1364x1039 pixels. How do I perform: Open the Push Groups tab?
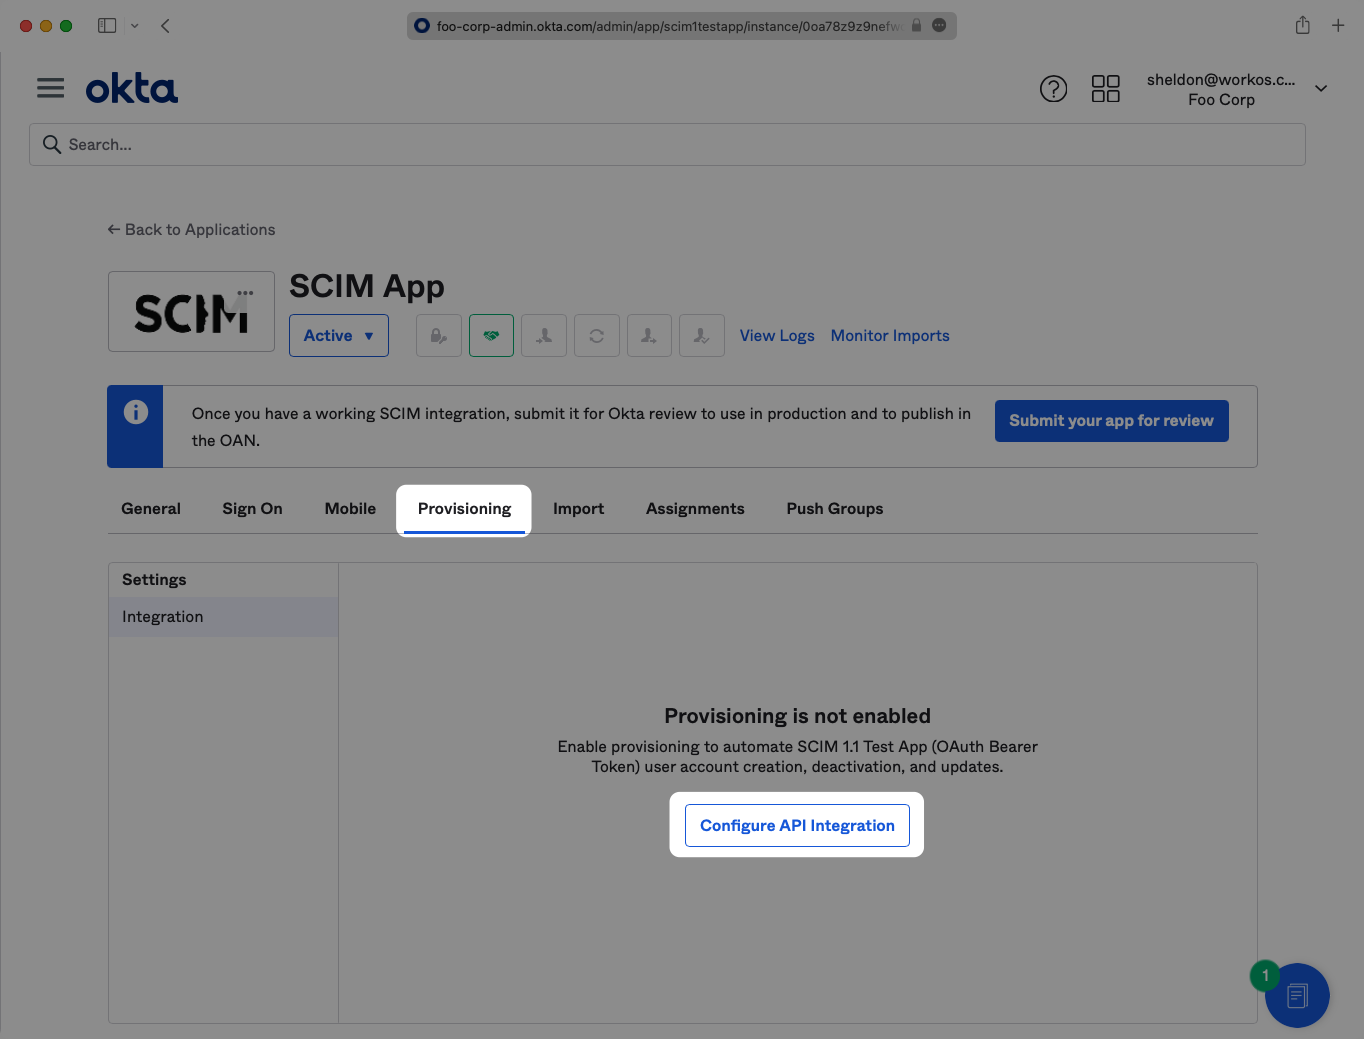tap(834, 509)
